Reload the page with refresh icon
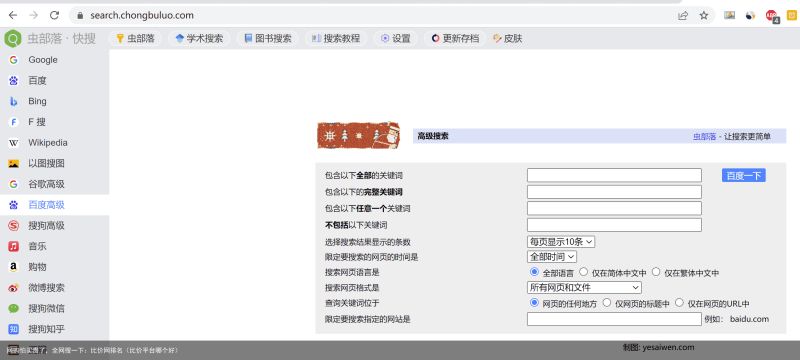The width and height of the screenshot is (800, 360). click(x=55, y=15)
